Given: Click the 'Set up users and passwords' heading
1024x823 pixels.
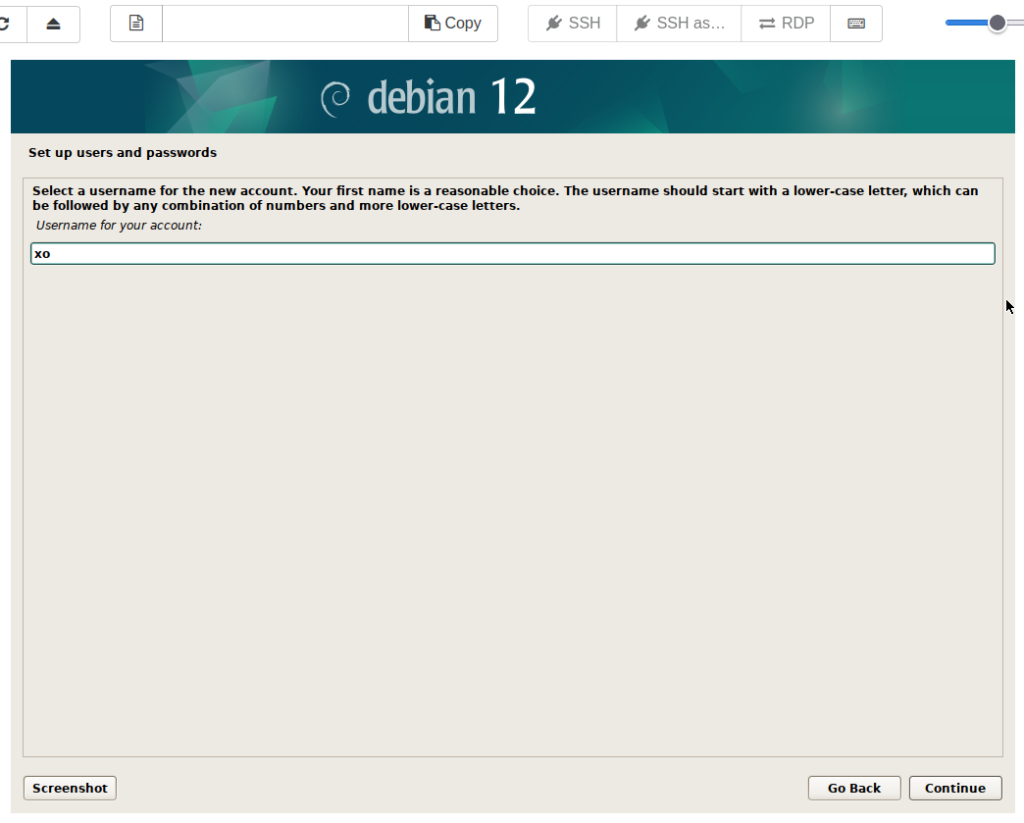Looking at the screenshot, I should (x=122, y=153).
